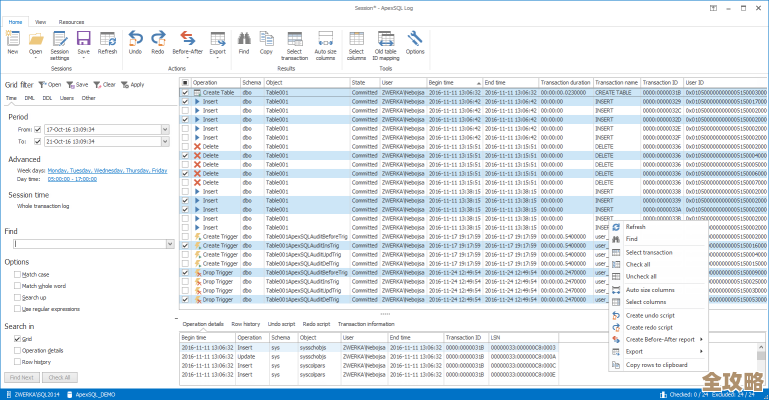Choose Create undo script in context menu

[x=649, y=315]
